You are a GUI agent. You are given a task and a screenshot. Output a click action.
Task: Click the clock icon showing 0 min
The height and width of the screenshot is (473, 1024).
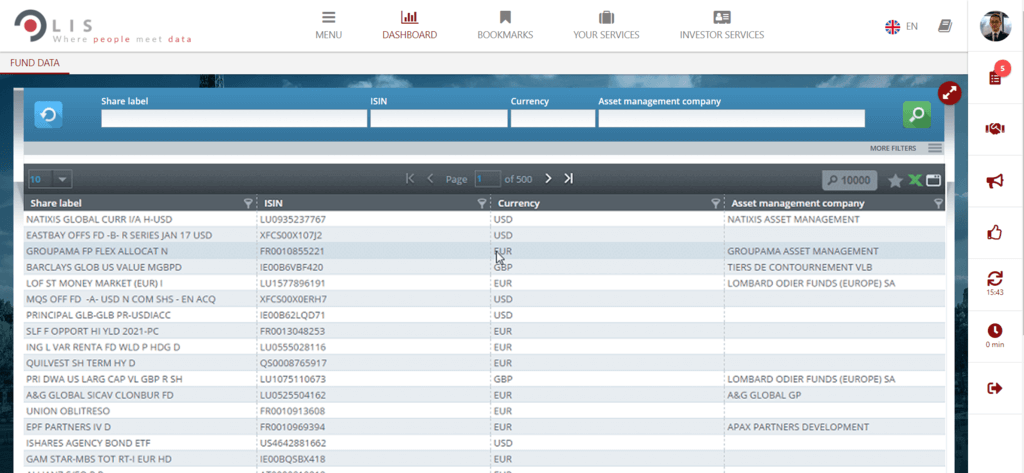(x=995, y=330)
